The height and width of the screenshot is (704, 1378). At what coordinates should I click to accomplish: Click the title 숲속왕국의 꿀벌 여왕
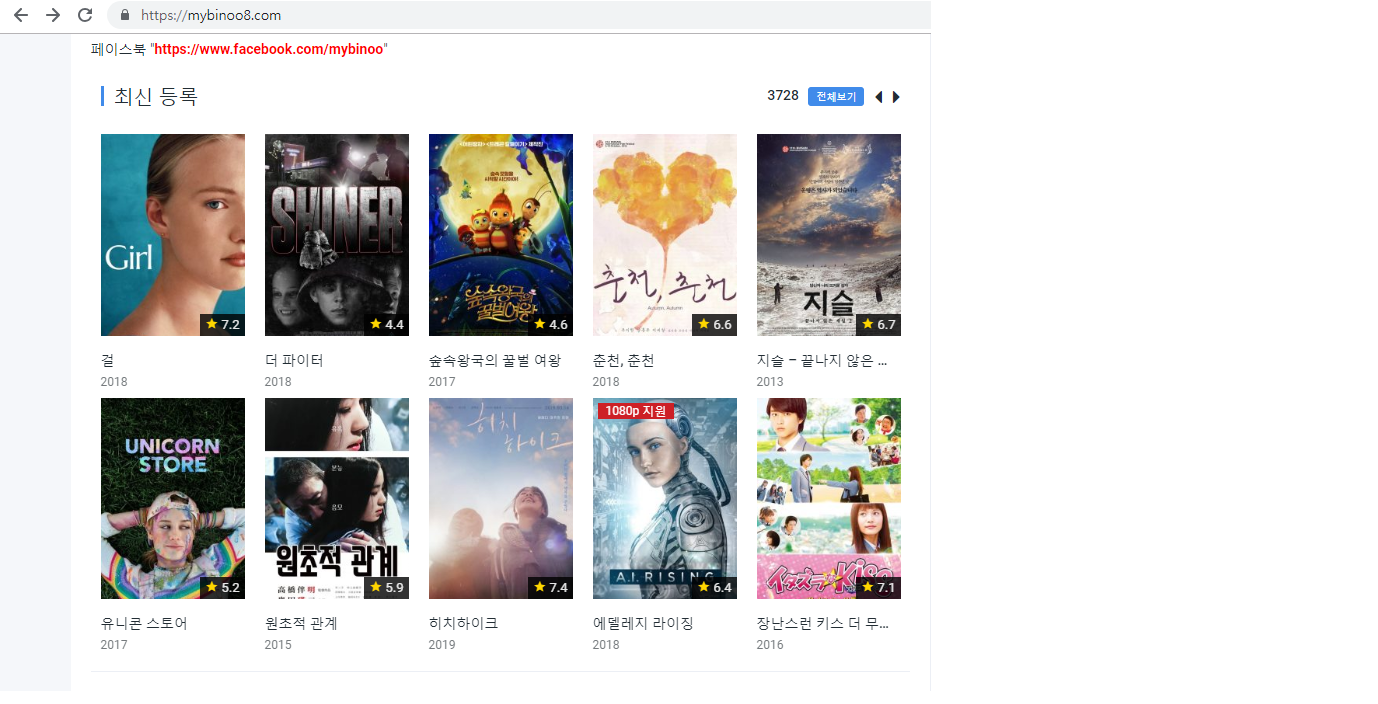[x=495, y=360]
